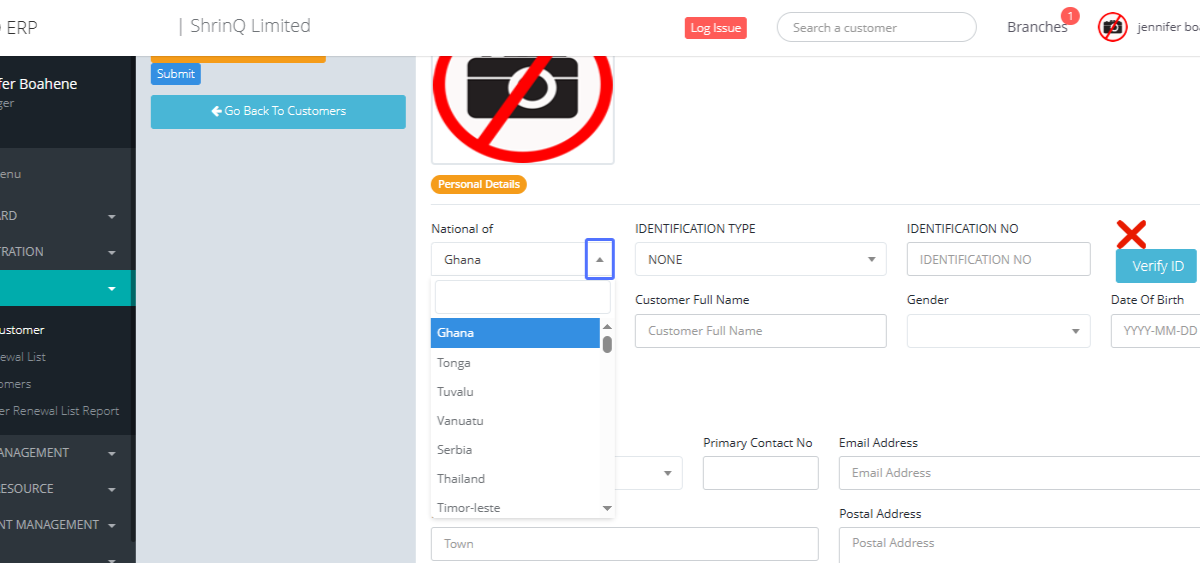Click the Date Of Birth field
This screenshot has width=1200, height=563.
(1157, 331)
